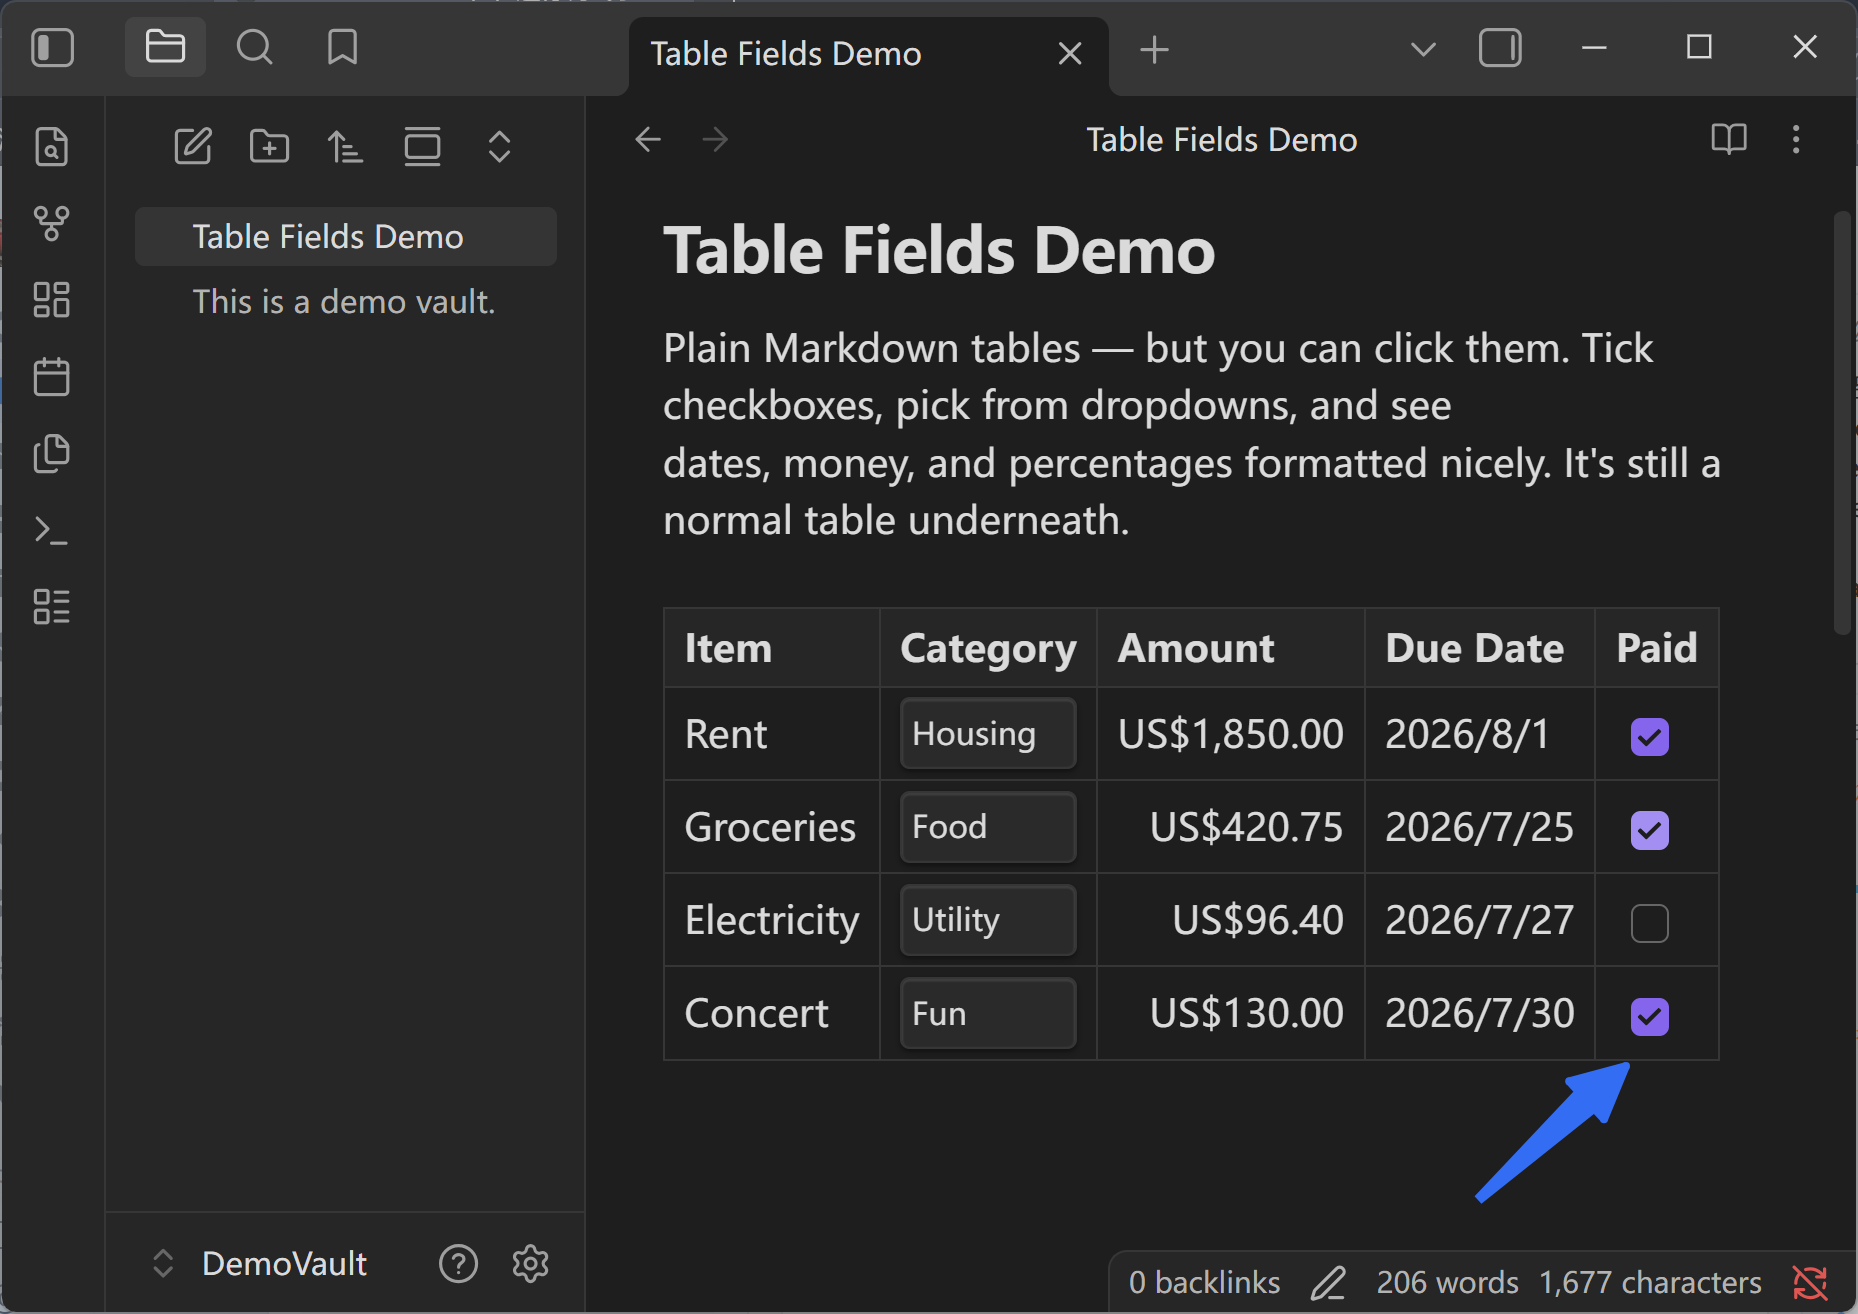Screen dimensions: 1858x1314
Task: Toggle the left sidebar icon
Action: tap(52, 47)
